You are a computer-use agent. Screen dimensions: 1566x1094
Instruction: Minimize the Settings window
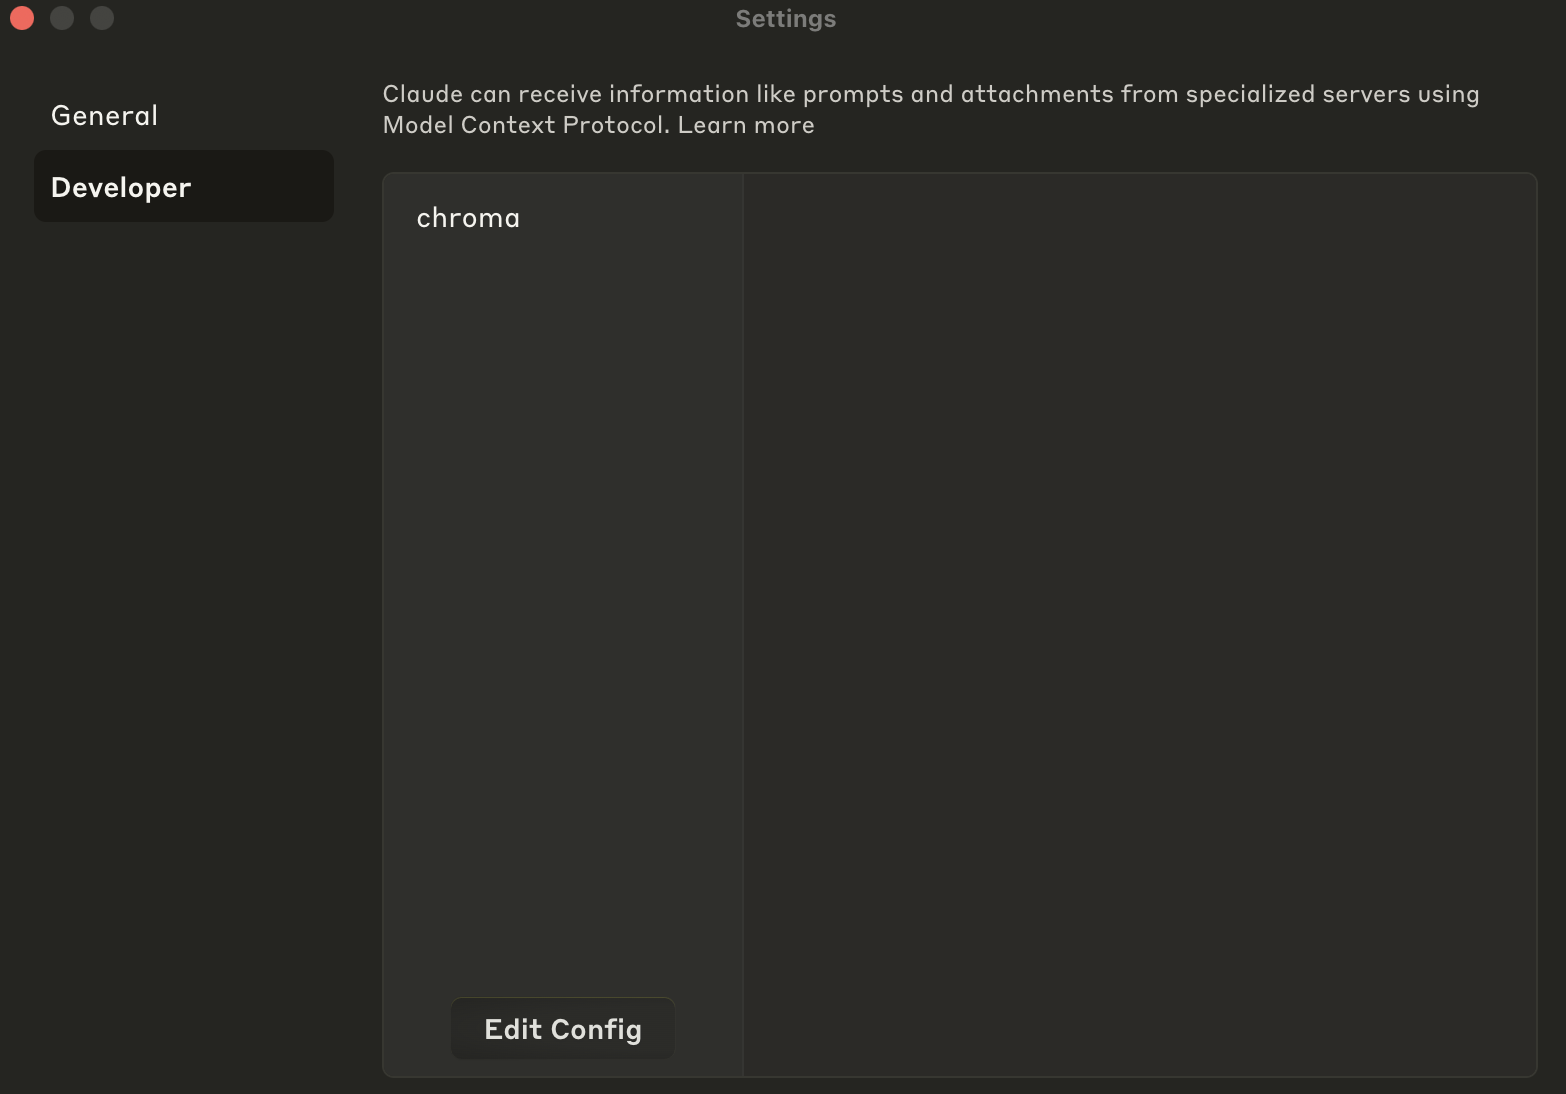point(61,17)
